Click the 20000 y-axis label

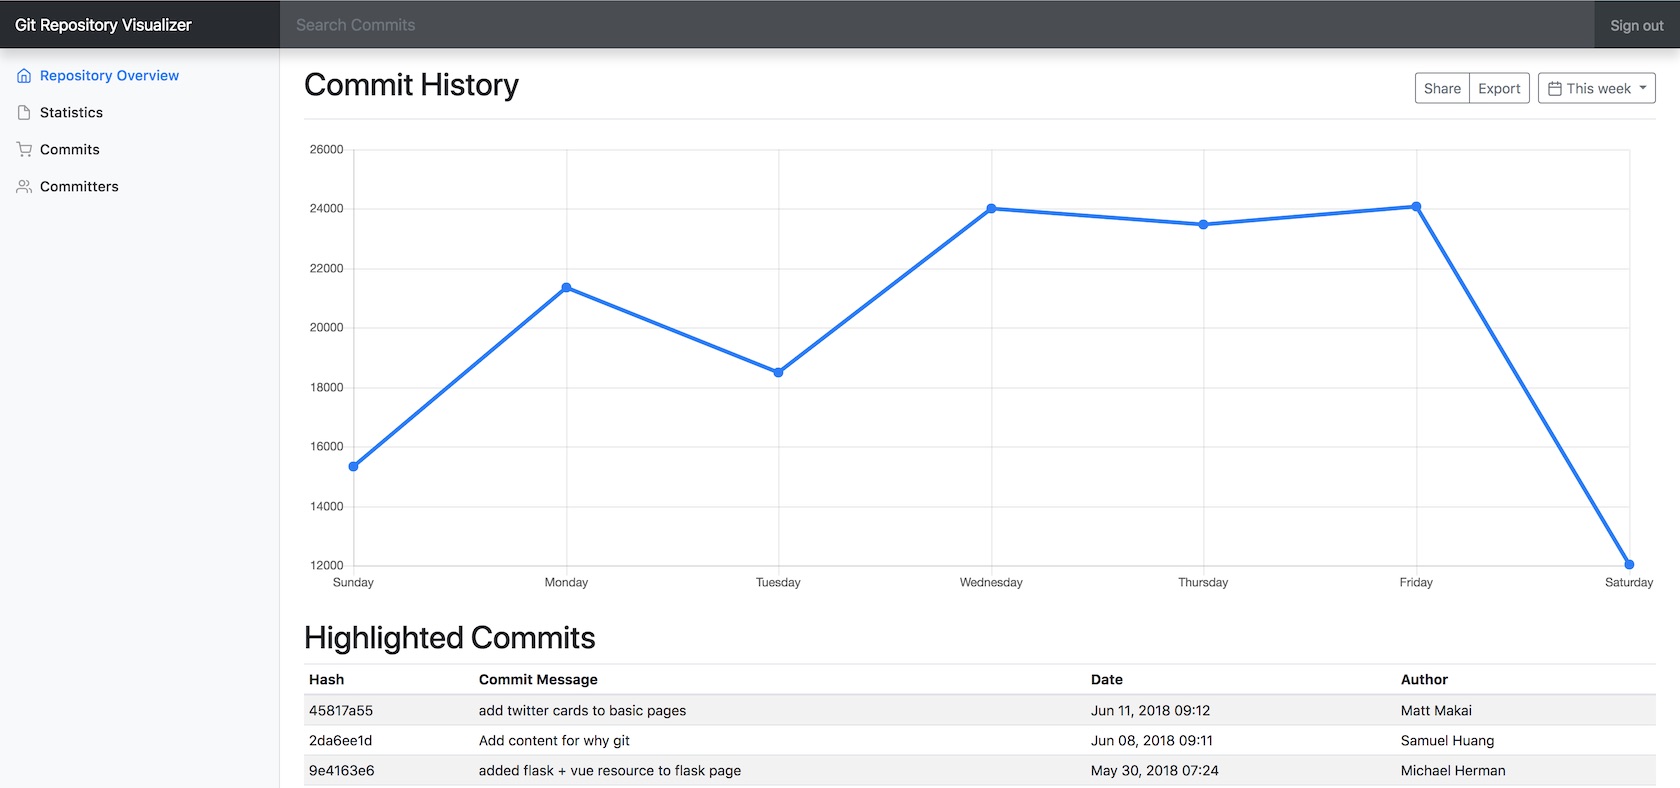pos(326,328)
